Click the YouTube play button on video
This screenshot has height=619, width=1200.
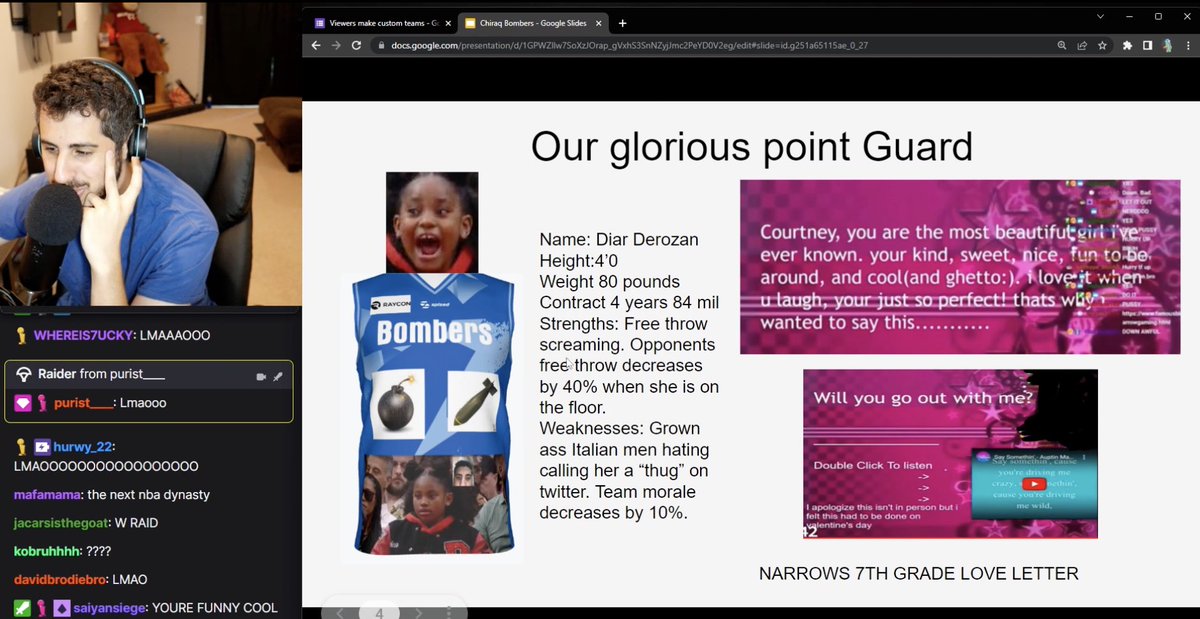(x=1034, y=484)
